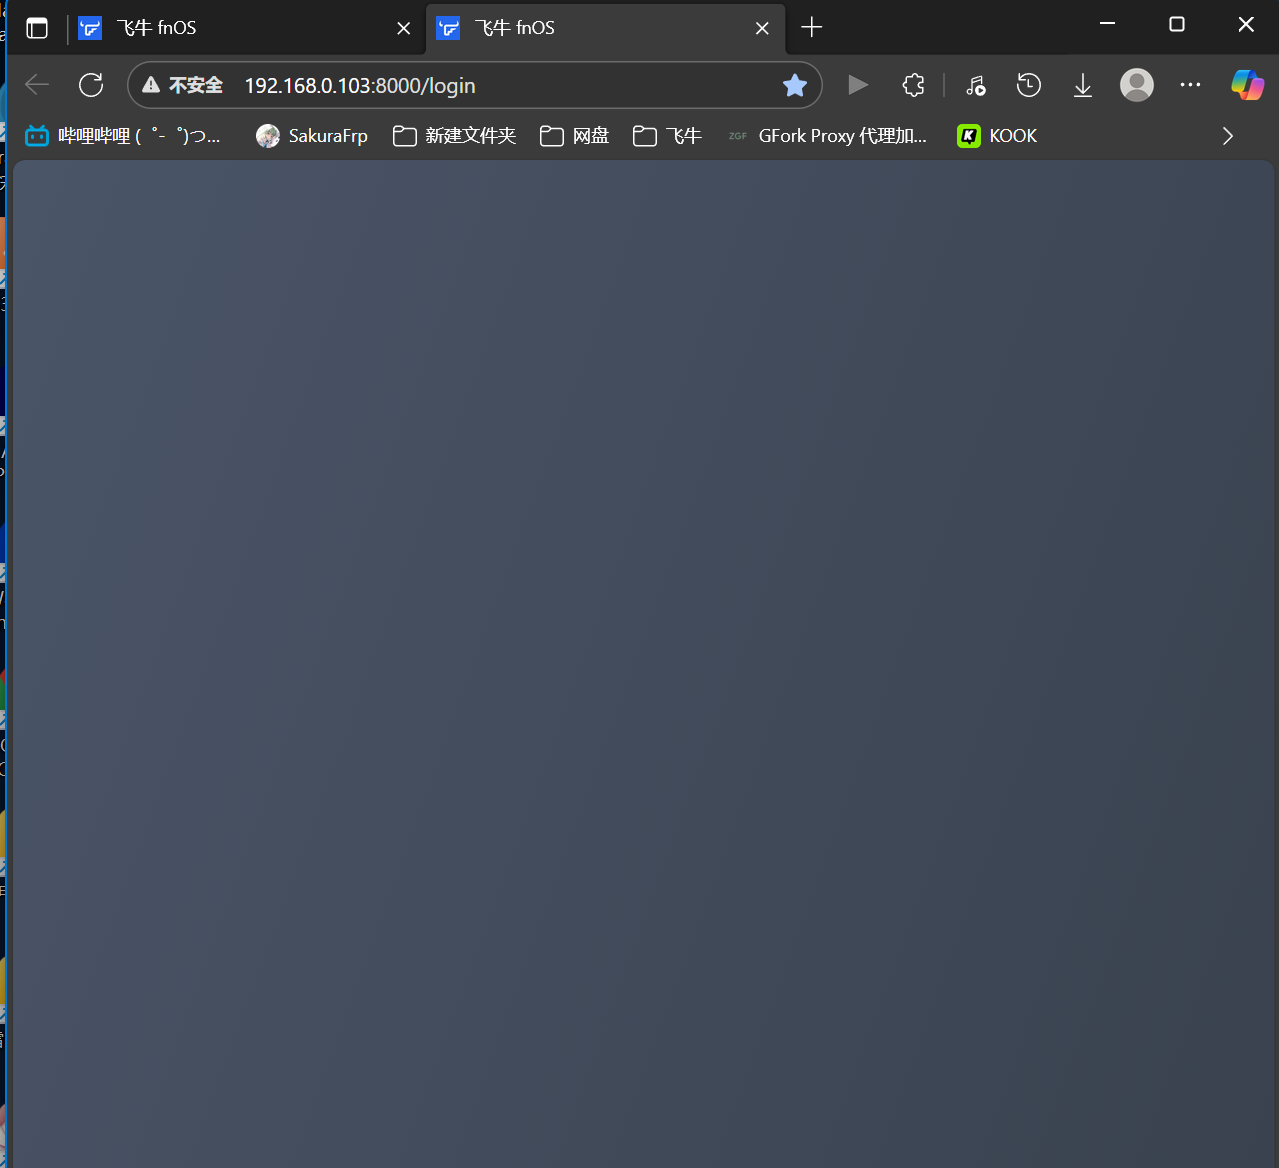Open a new browser tab
This screenshot has height=1168, width=1279.
pyautogui.click(x=812, y=28)
